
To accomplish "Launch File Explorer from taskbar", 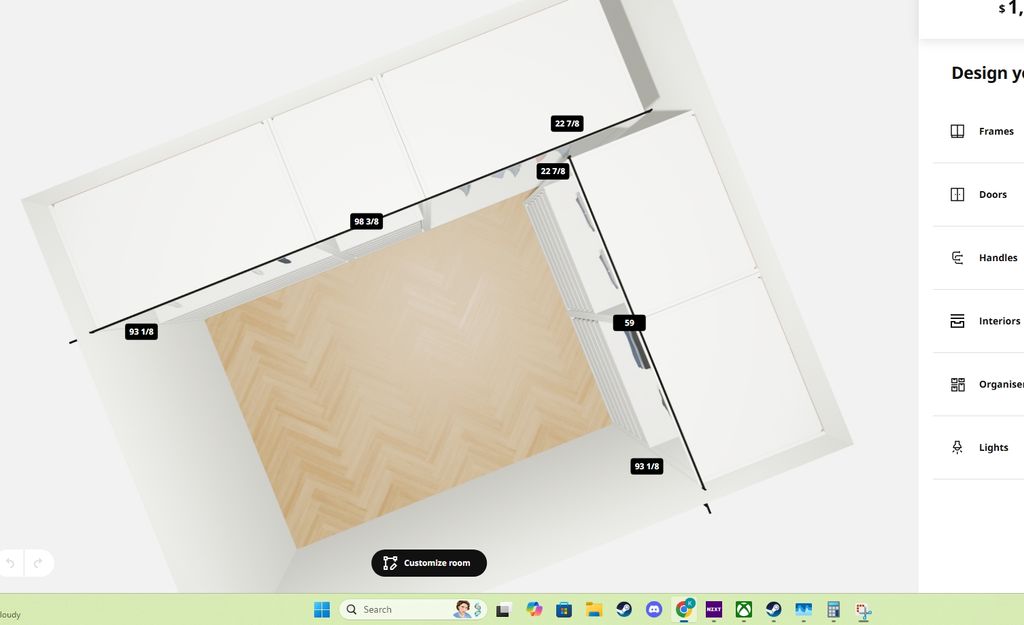I will (x=594, y=609).
